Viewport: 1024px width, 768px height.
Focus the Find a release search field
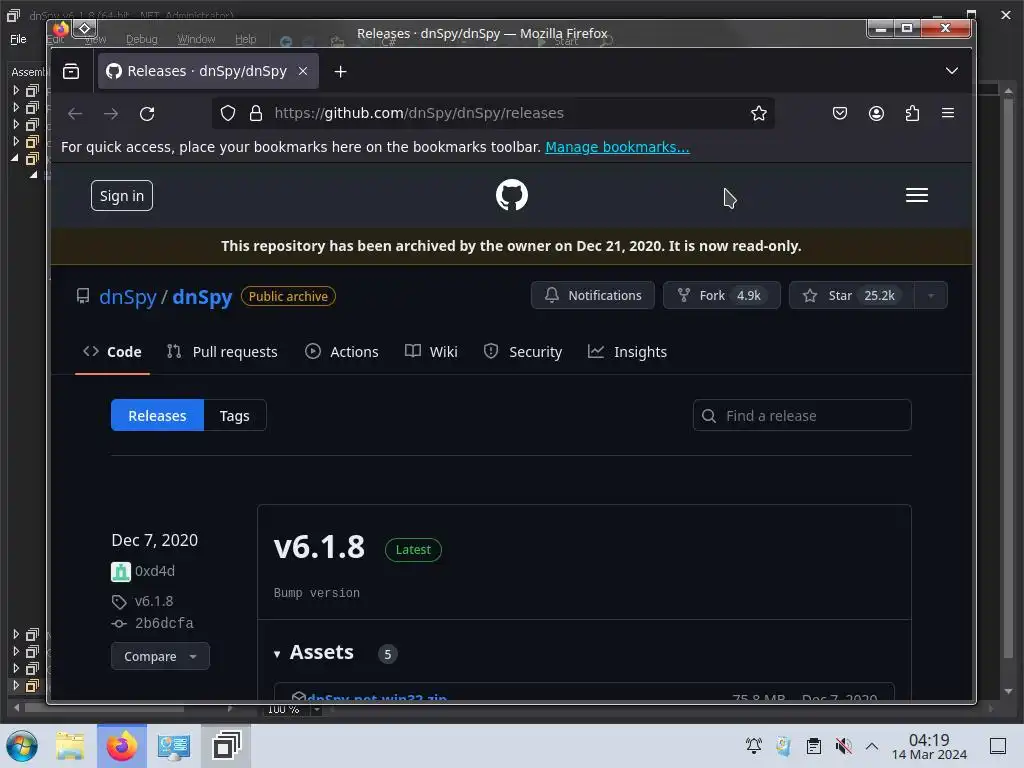coord(802,415)
